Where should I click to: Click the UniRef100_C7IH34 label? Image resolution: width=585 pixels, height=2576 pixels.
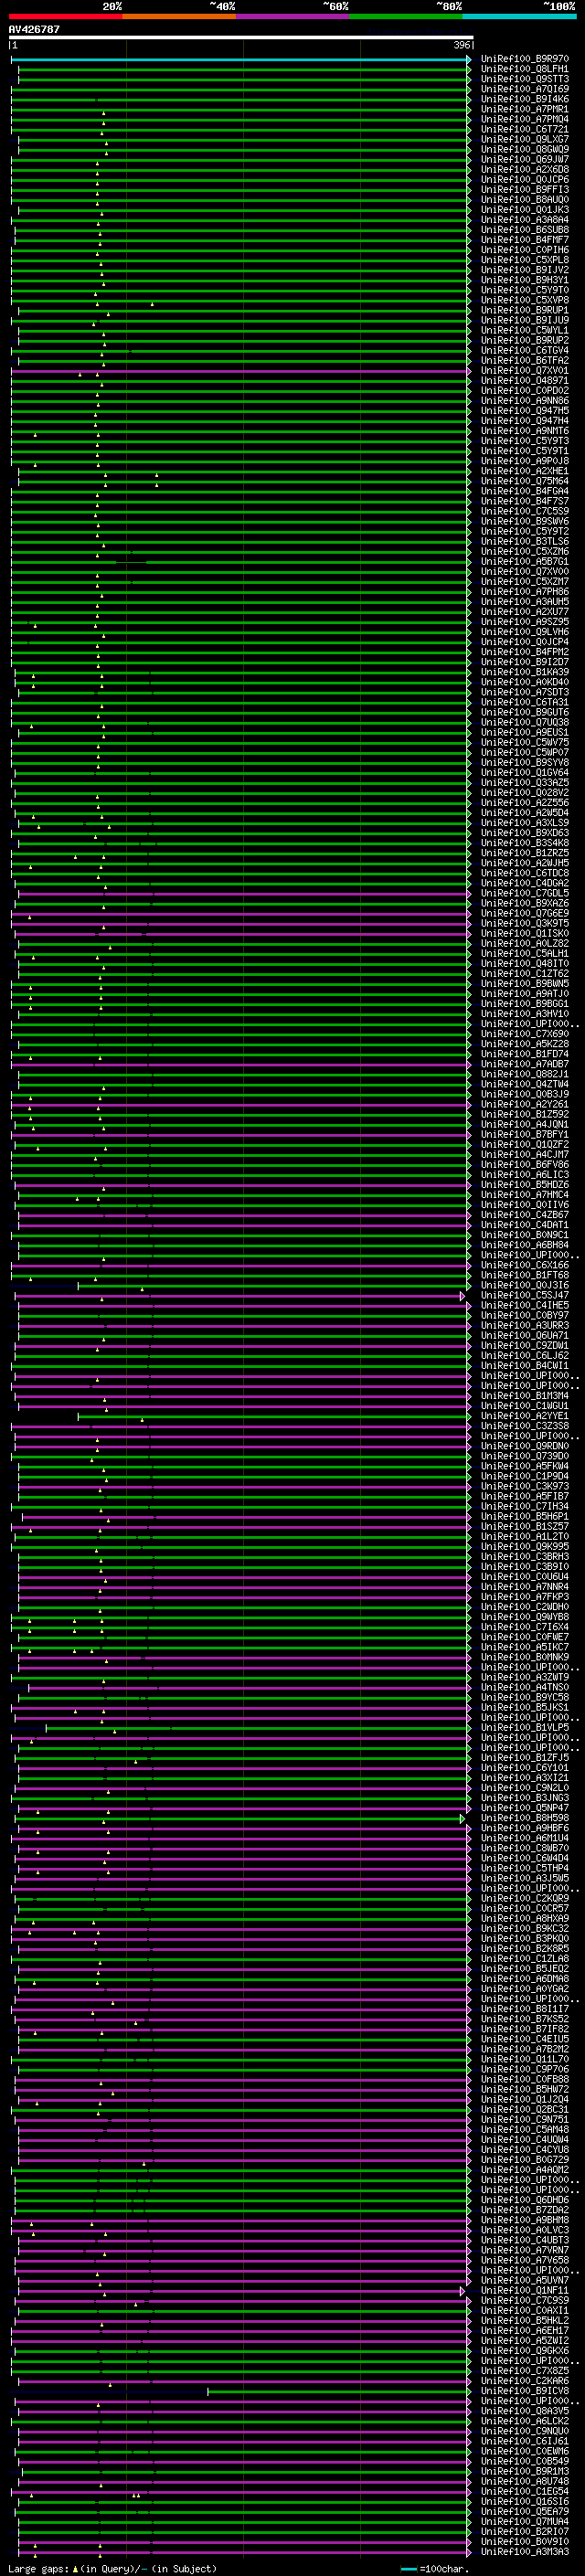(x=524, y=1506)
